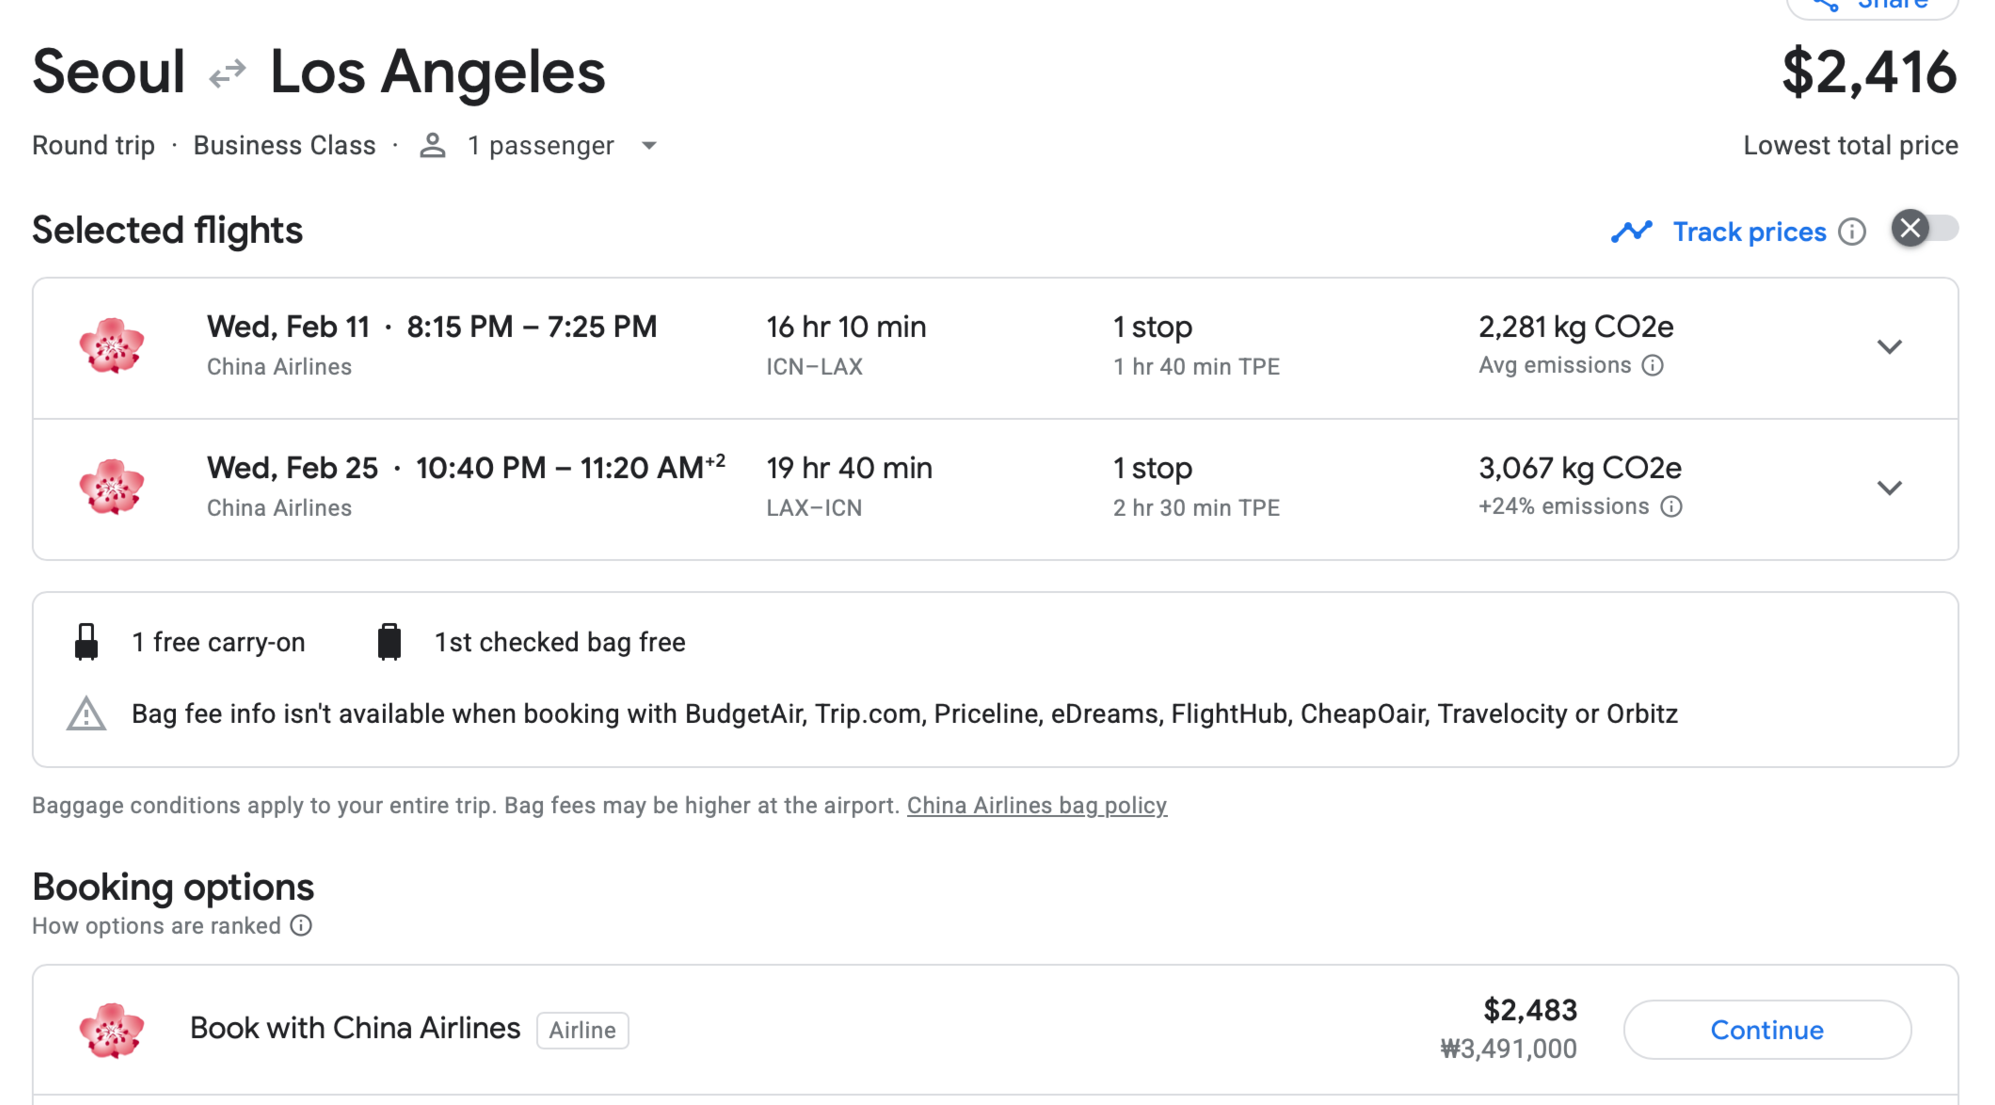
Task: Open the +24% emissions info icon
Action: 1673,507
